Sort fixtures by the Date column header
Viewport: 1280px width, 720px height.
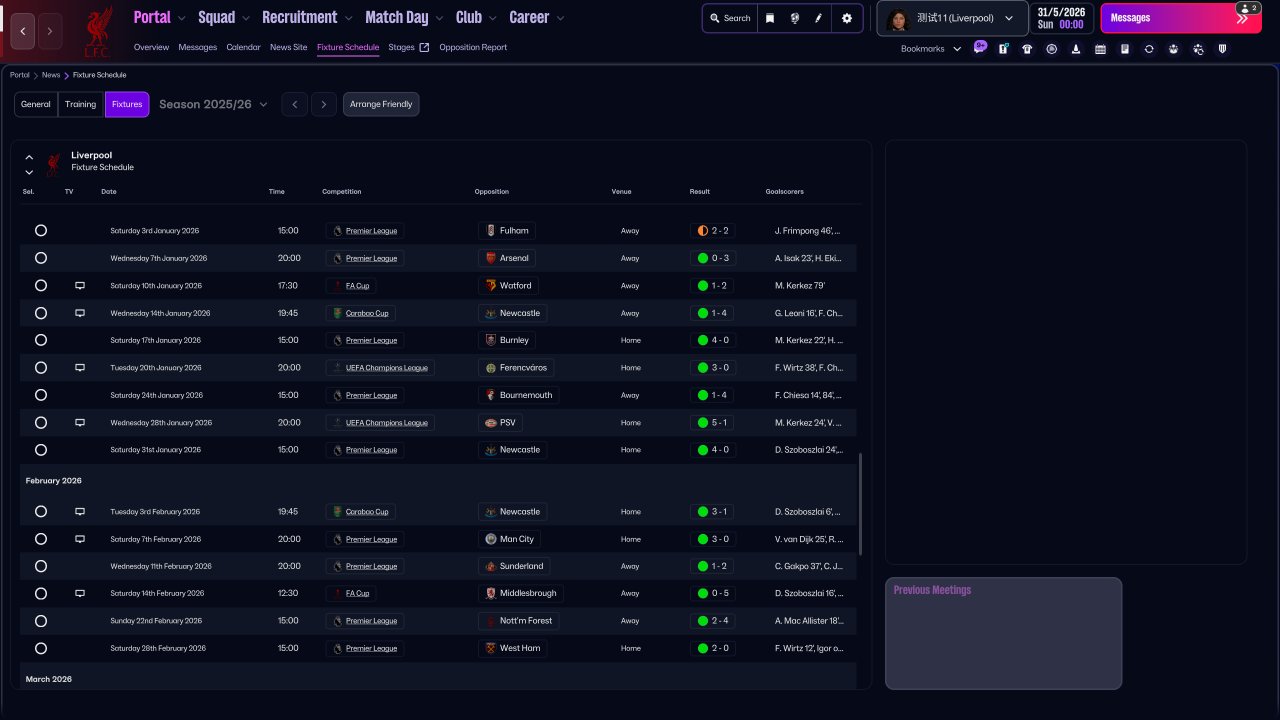coord(109,192)
